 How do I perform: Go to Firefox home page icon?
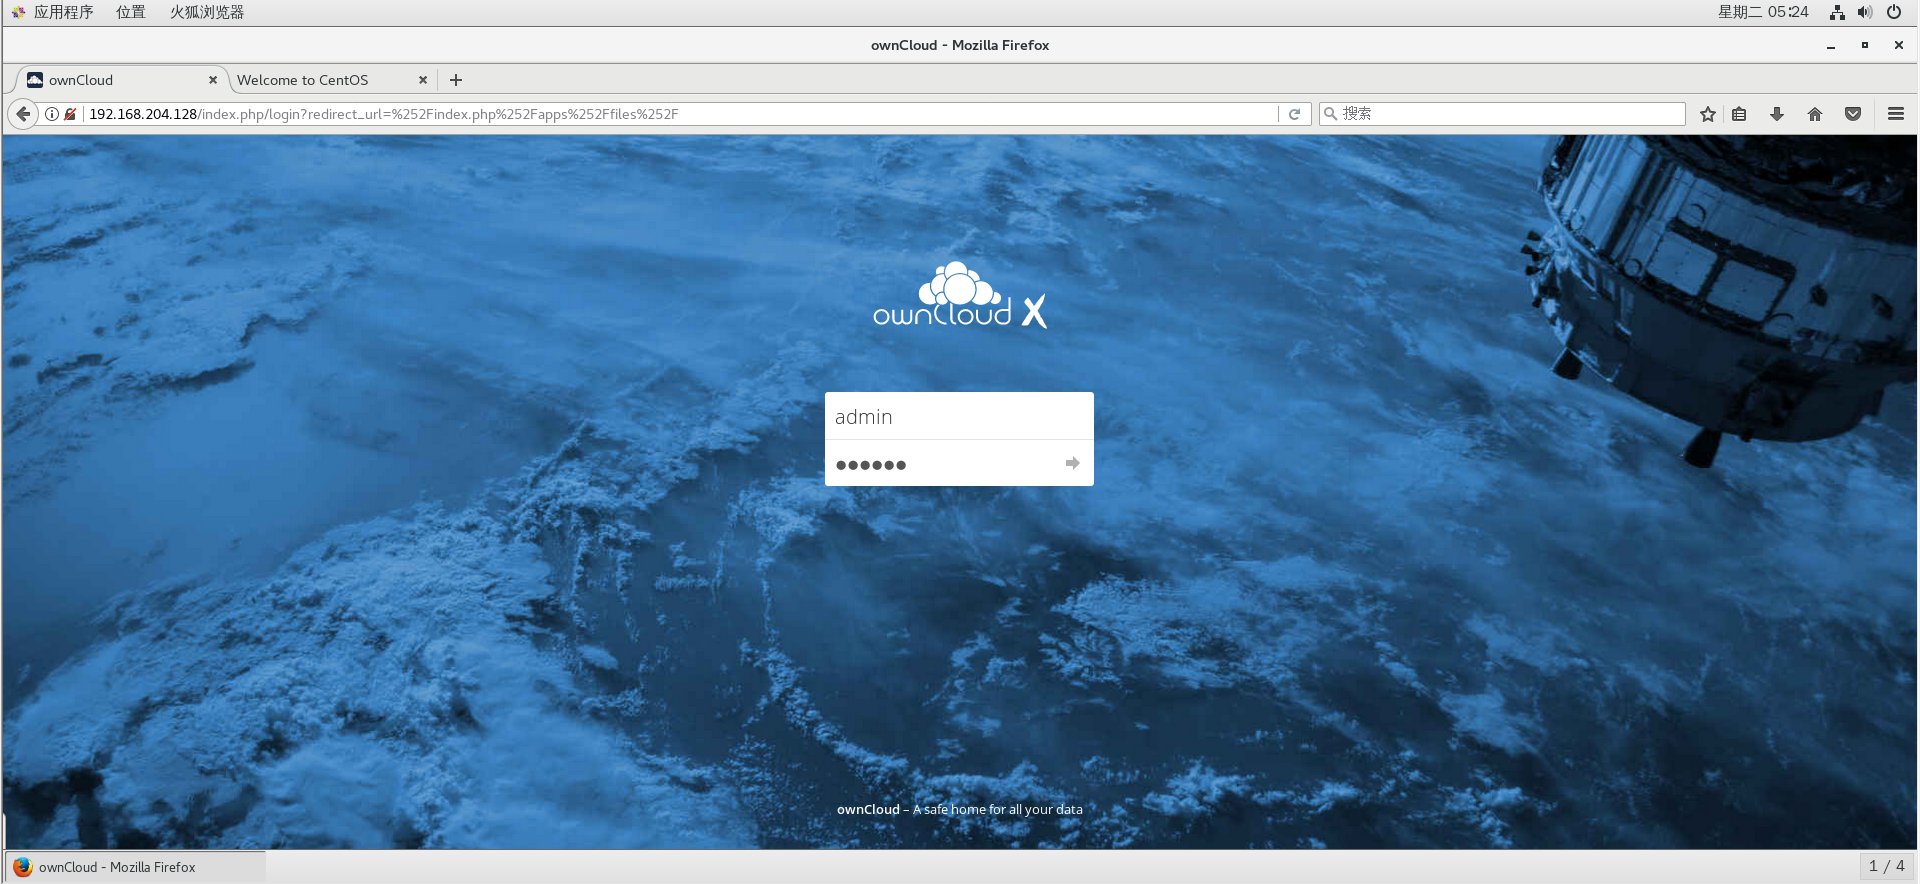[1815, 114]
